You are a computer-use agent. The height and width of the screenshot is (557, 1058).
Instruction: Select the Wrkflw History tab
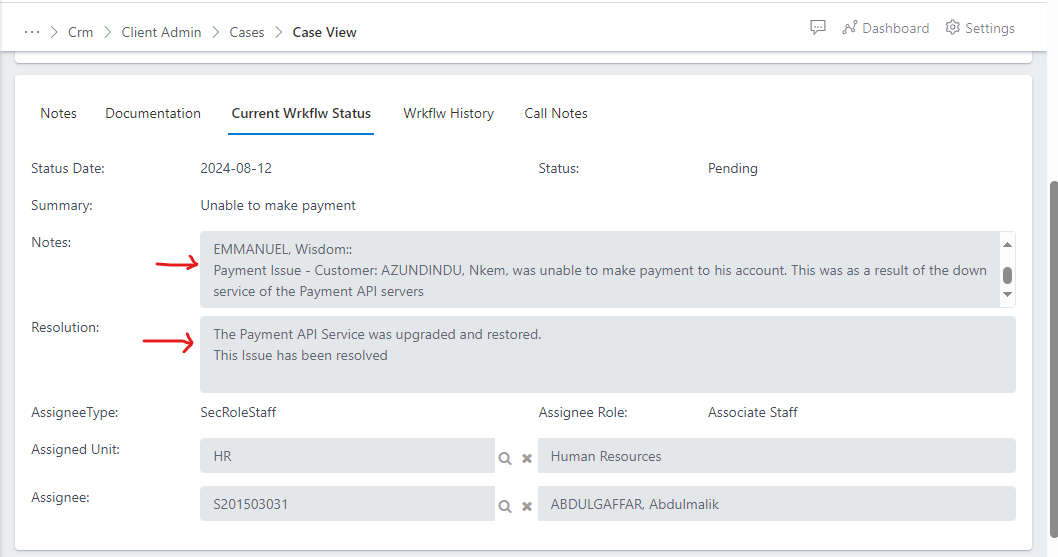click(448, 113)
